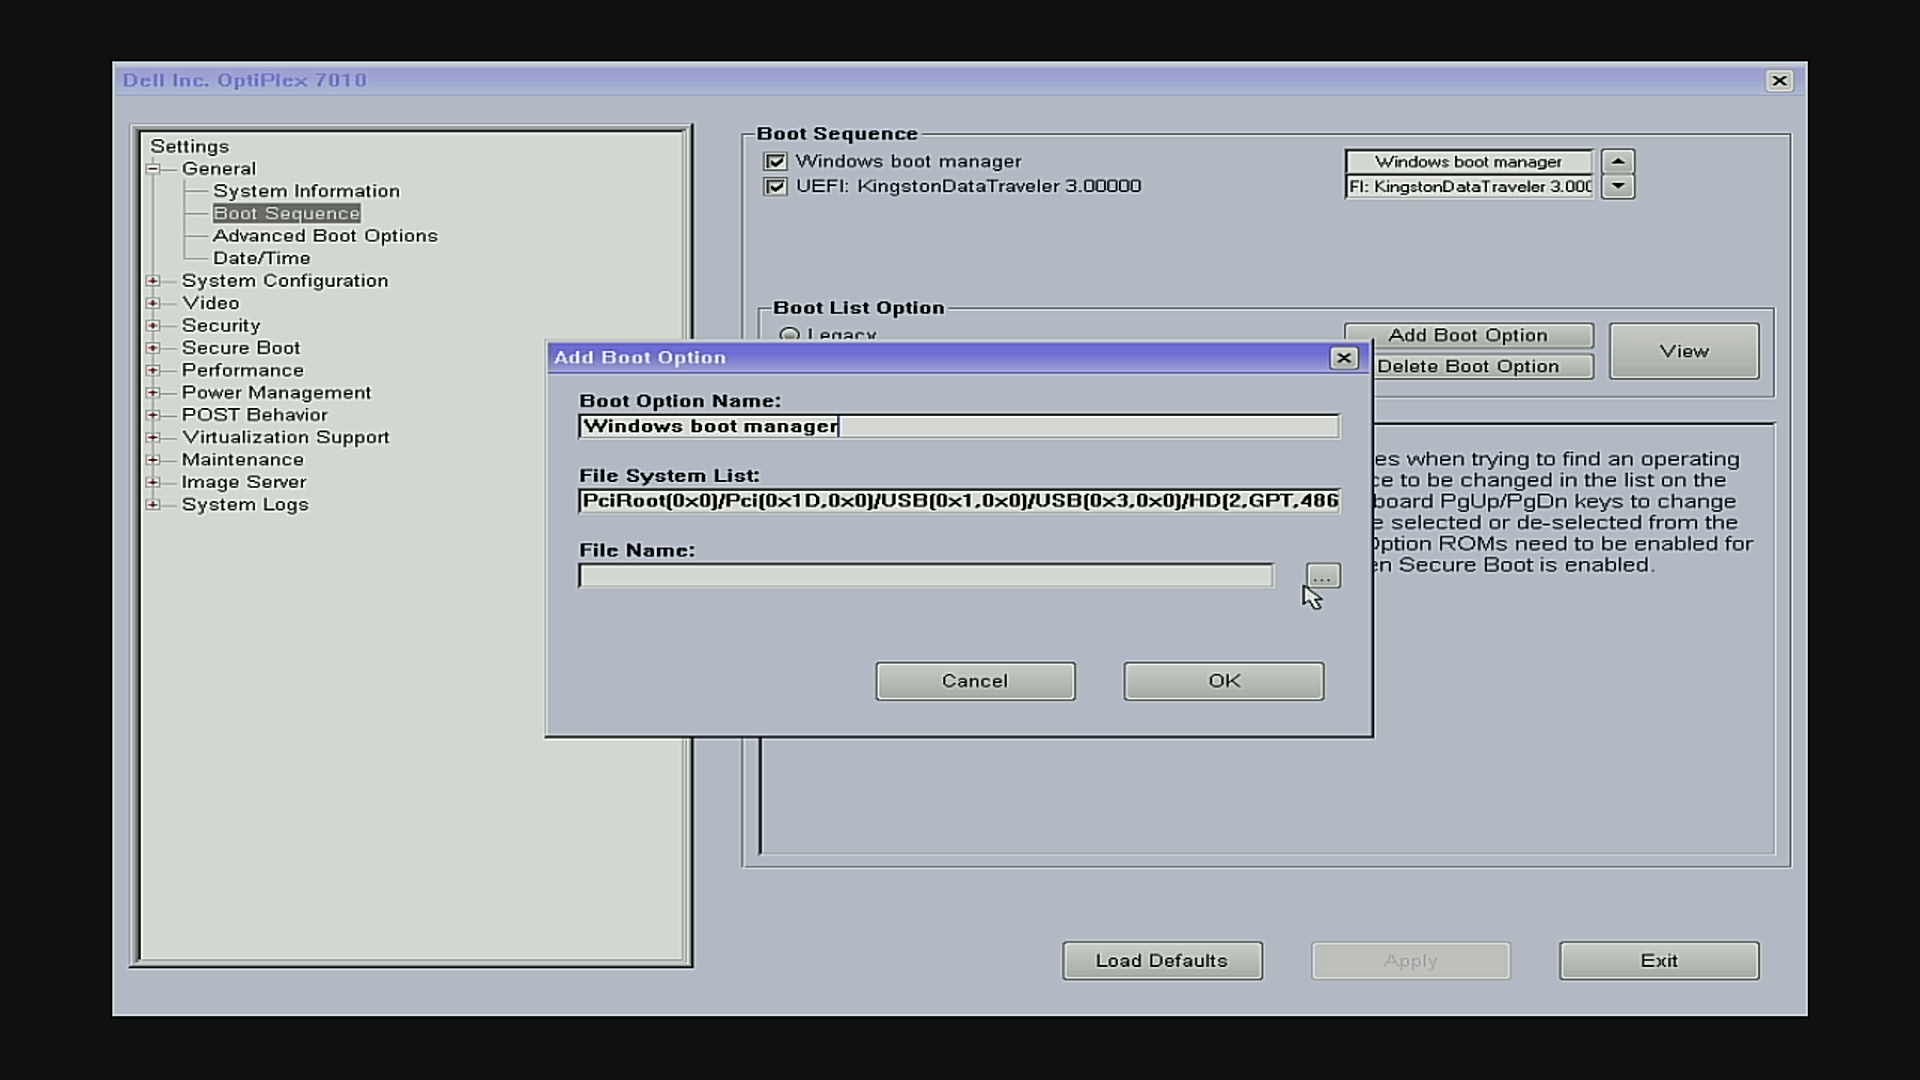Expand the System Configuration node

click(153, 281)
